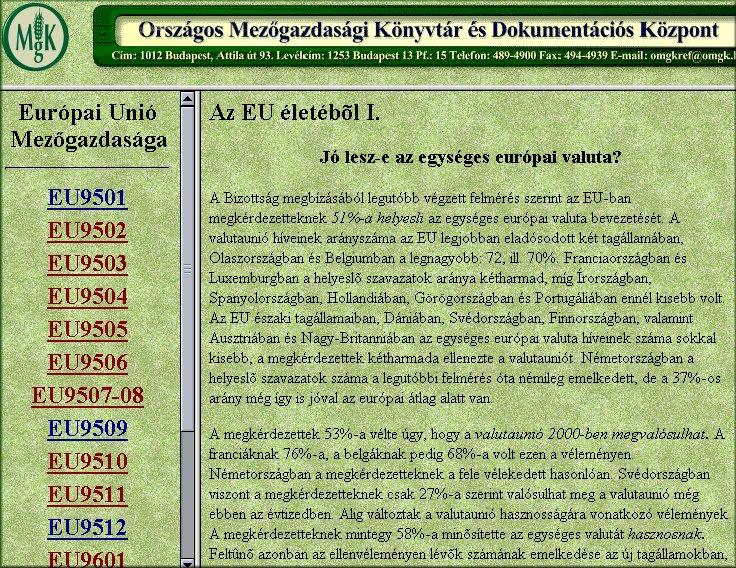Click the Országos Mezőgazdasági Könyvtár banner title

tap(428, 30)
